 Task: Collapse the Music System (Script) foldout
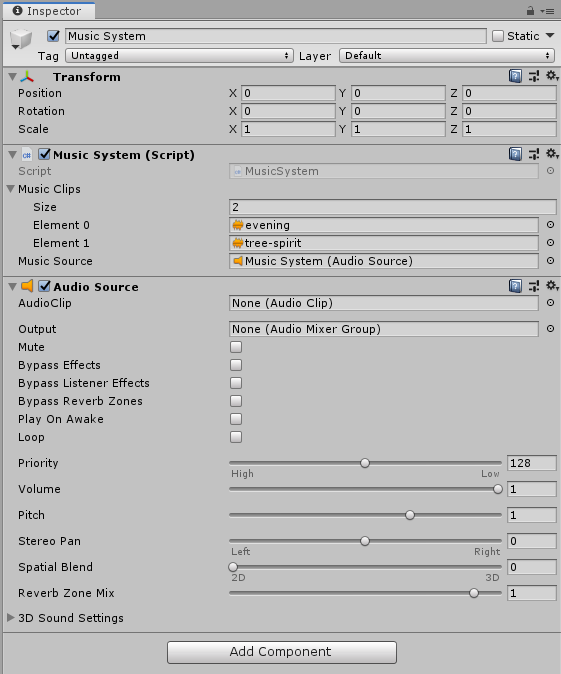[x=12, y=155]
